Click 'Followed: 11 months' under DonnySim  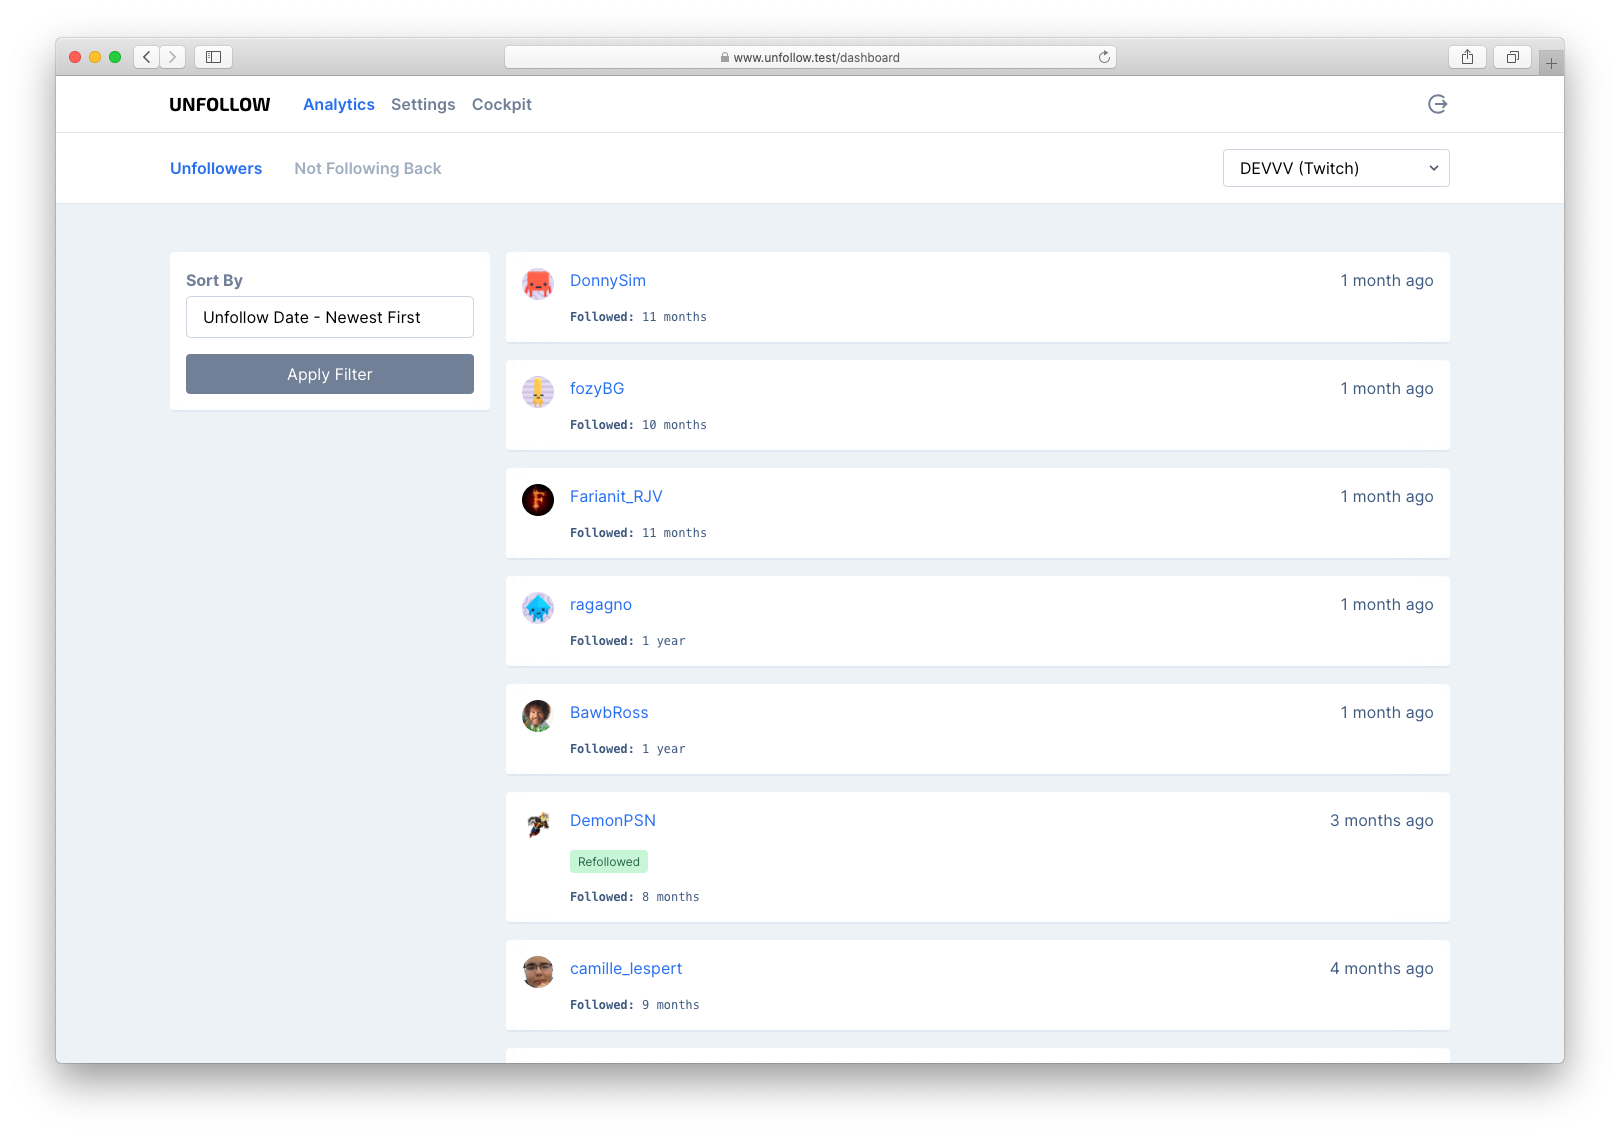(x=638, y=317)
